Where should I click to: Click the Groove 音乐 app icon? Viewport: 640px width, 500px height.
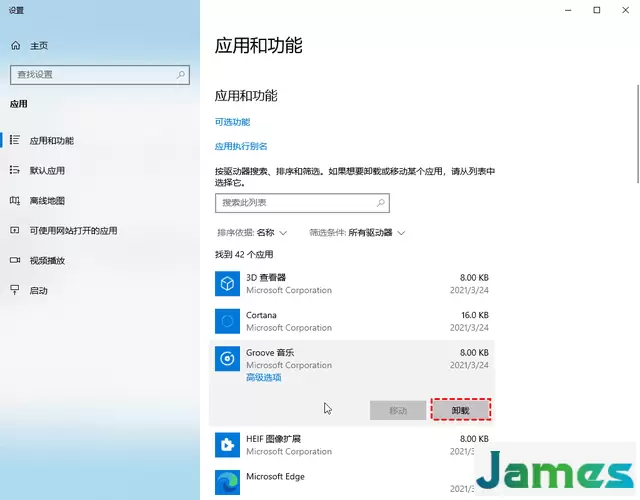coord(227,358)
